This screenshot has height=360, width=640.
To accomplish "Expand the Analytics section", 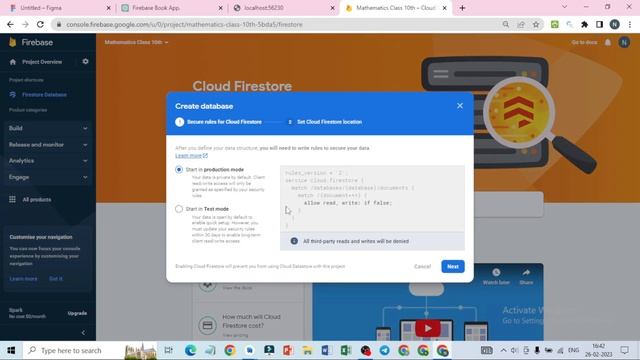I will (48, 161).
